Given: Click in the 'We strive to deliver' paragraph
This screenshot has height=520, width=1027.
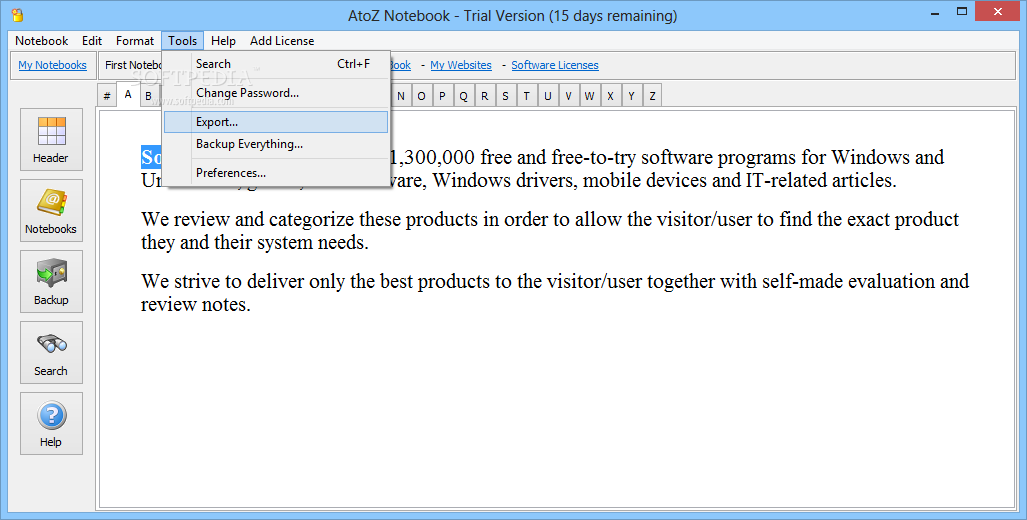Looking at the screenshot, I should coord(555,293).
